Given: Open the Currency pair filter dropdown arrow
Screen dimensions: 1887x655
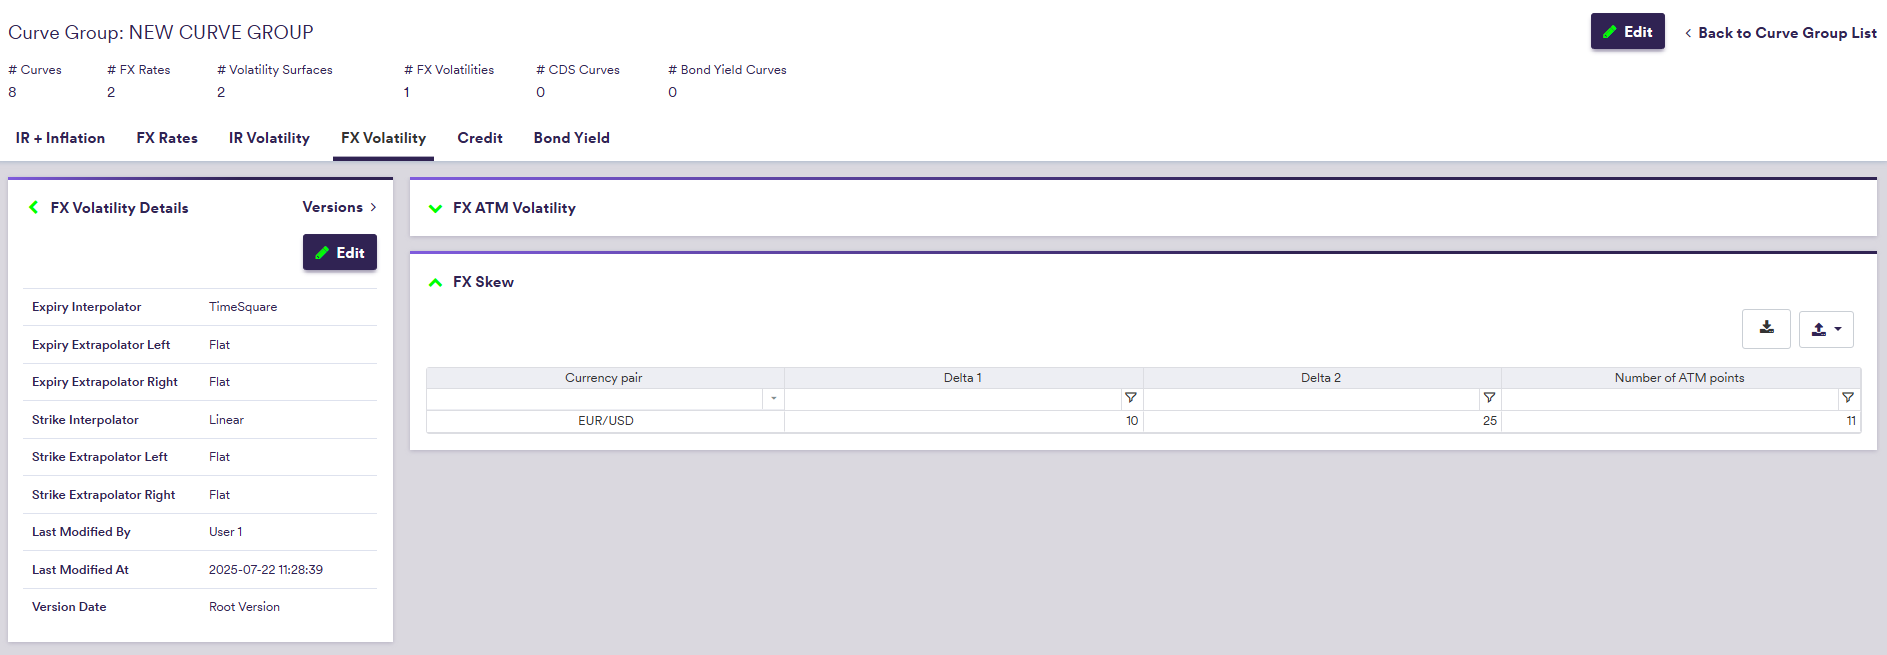Looking at the screenshot, I should (773, 398).
